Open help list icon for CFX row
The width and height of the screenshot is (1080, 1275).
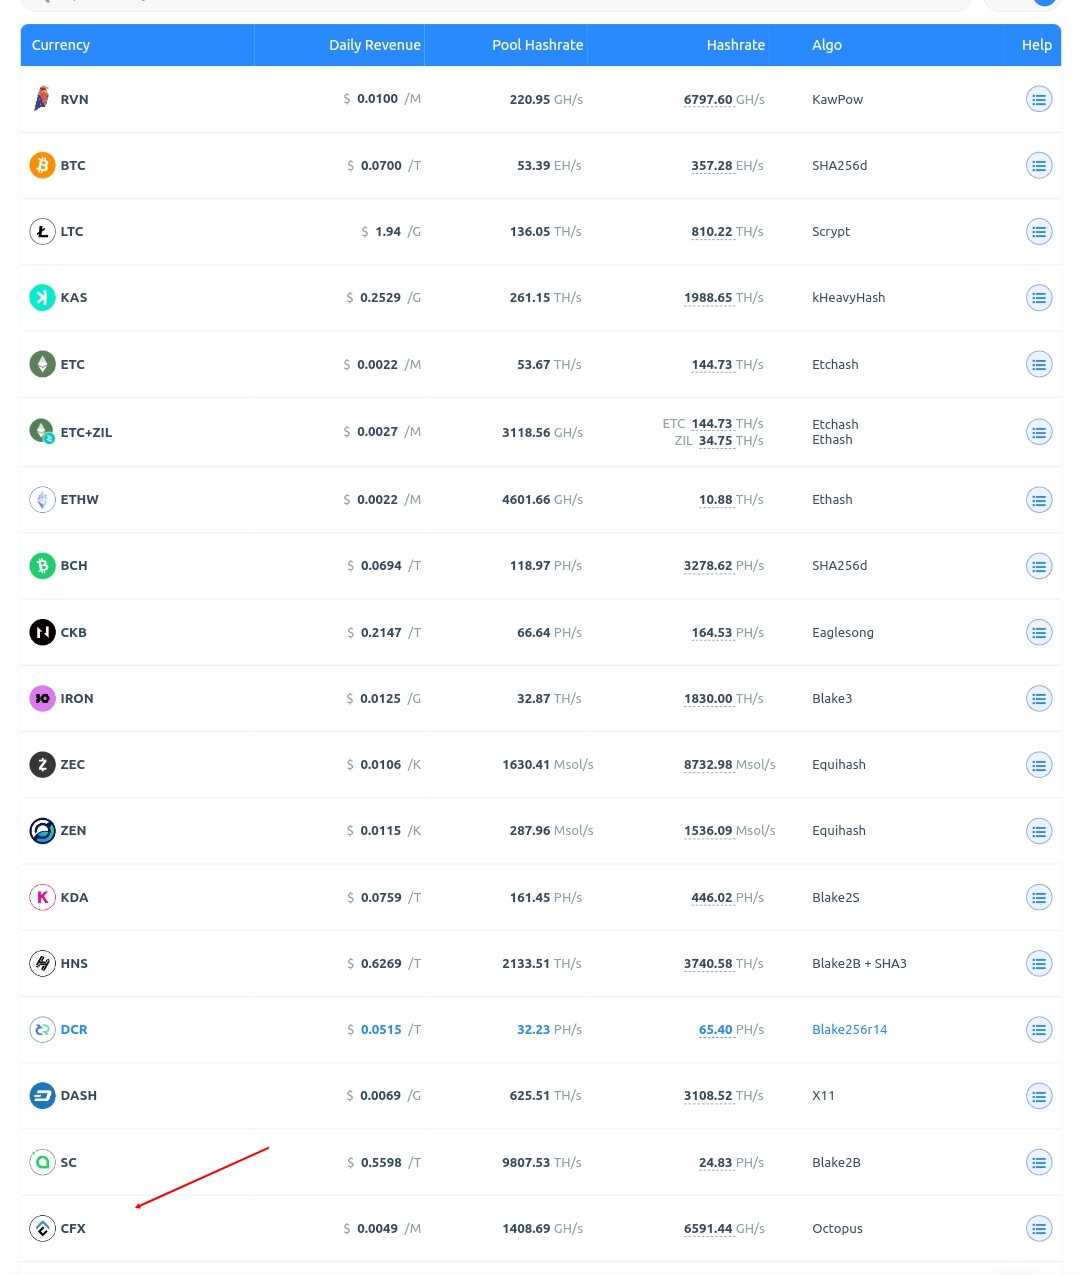(1039, 1228)
